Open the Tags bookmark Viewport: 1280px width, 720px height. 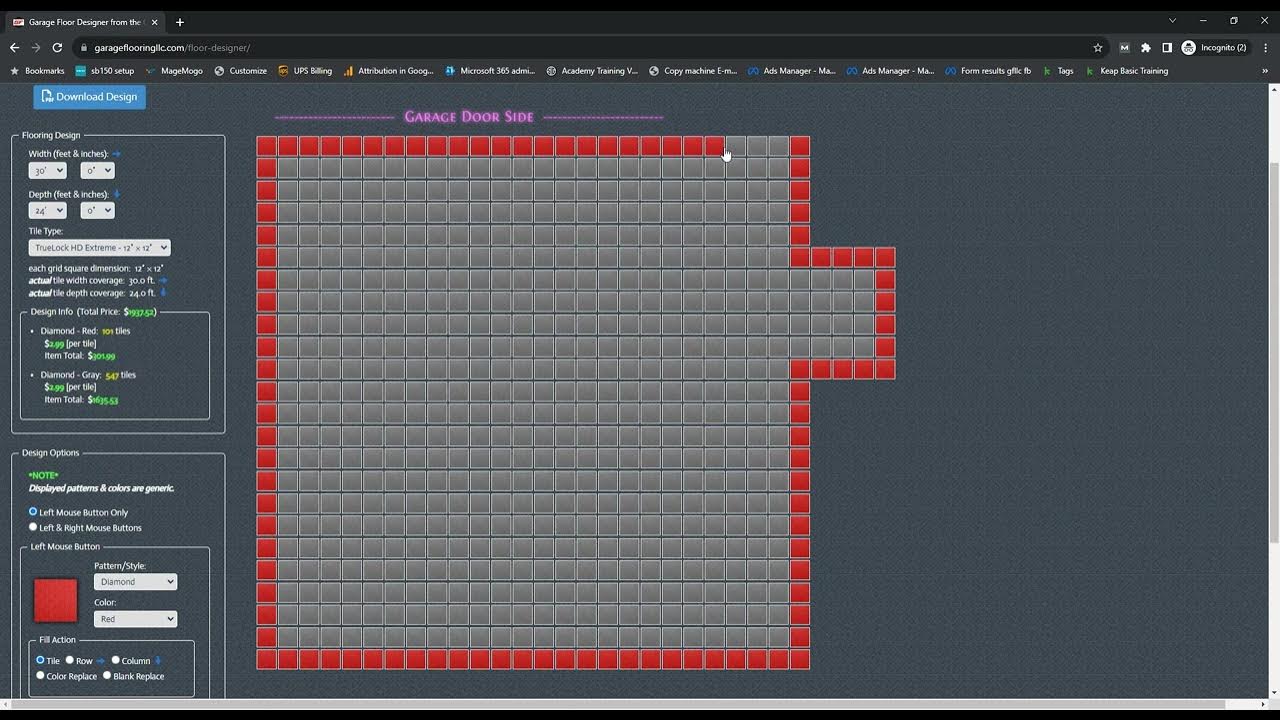(1058, 71)
